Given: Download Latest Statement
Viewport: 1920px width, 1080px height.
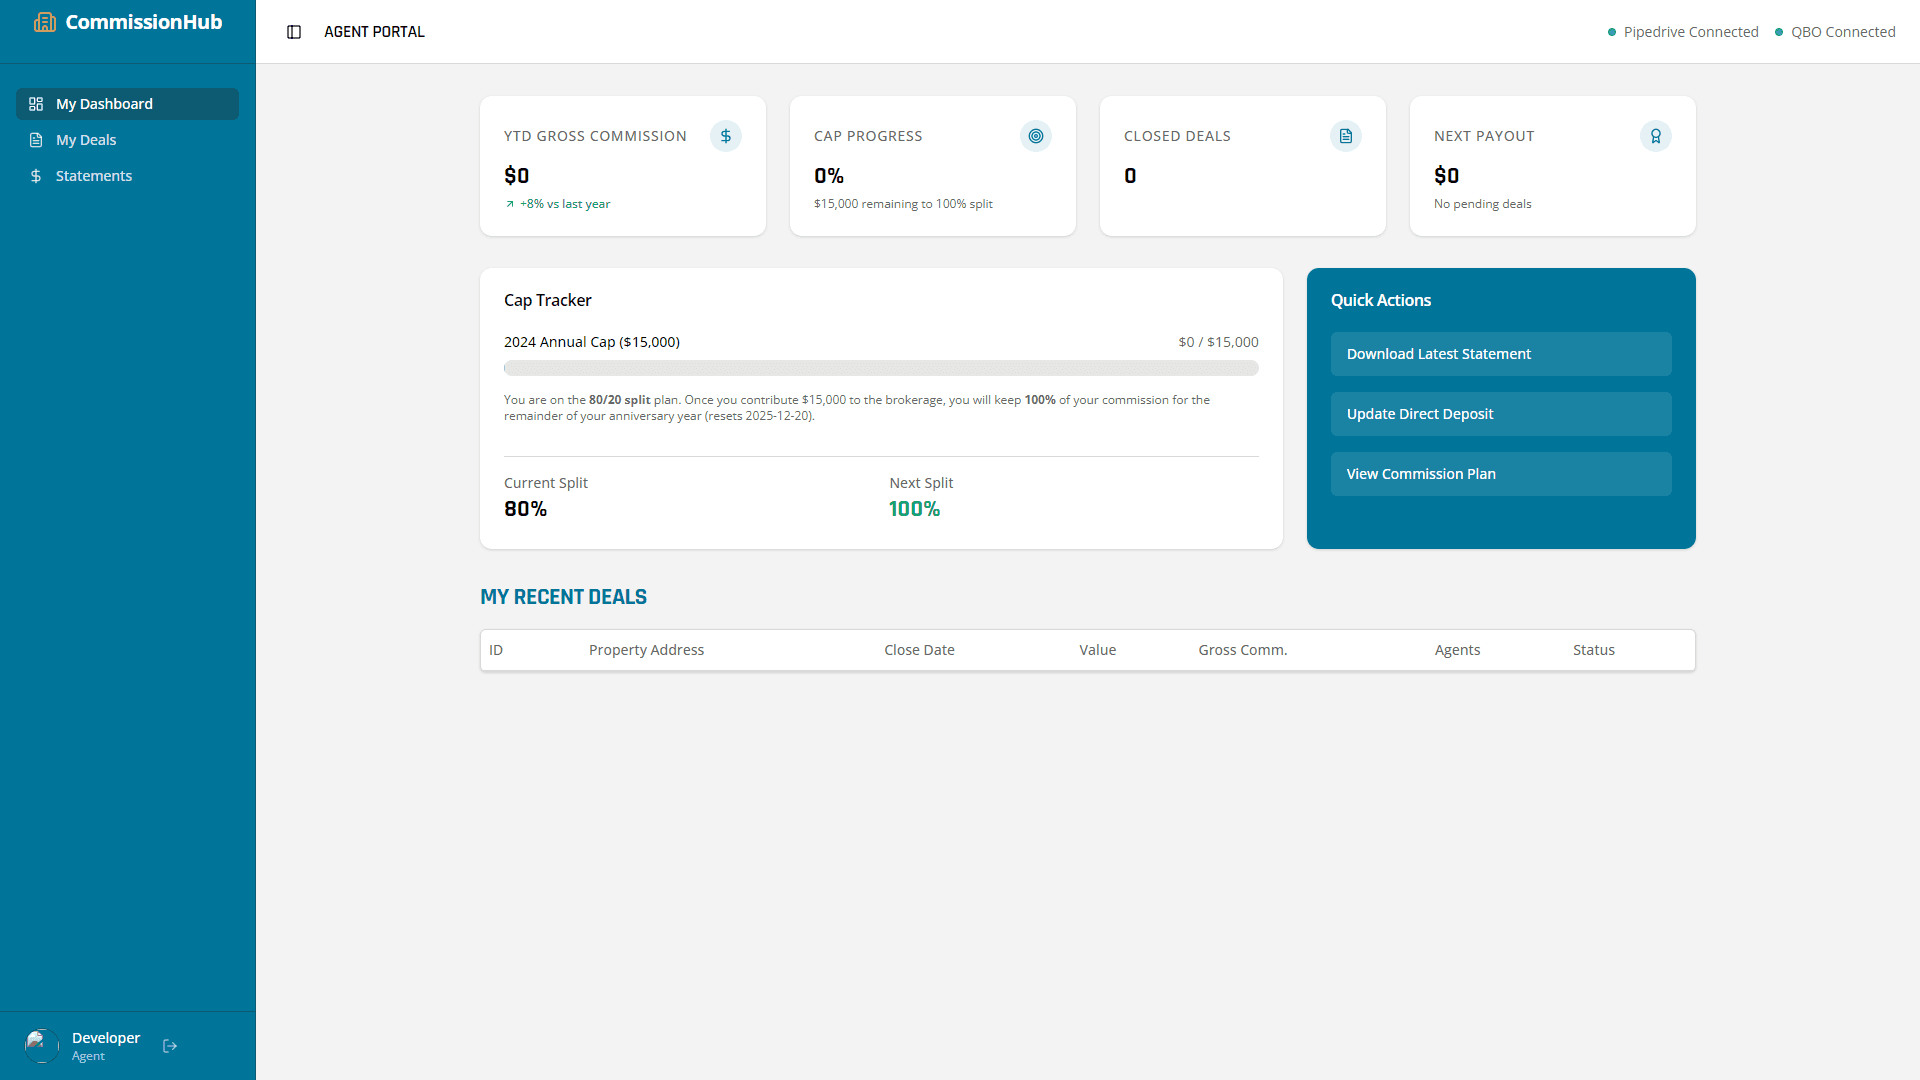Looking at the screenshot, I should (1501, 354).
